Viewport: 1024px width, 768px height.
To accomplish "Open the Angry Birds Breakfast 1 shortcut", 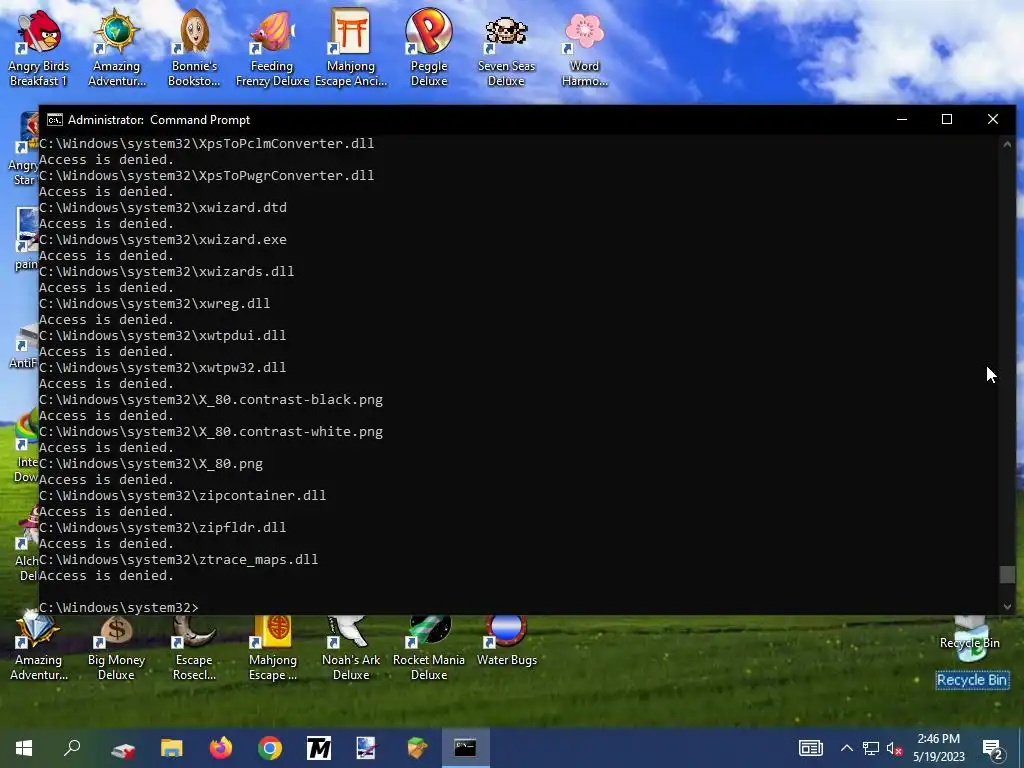I will (x=38, y=48).
